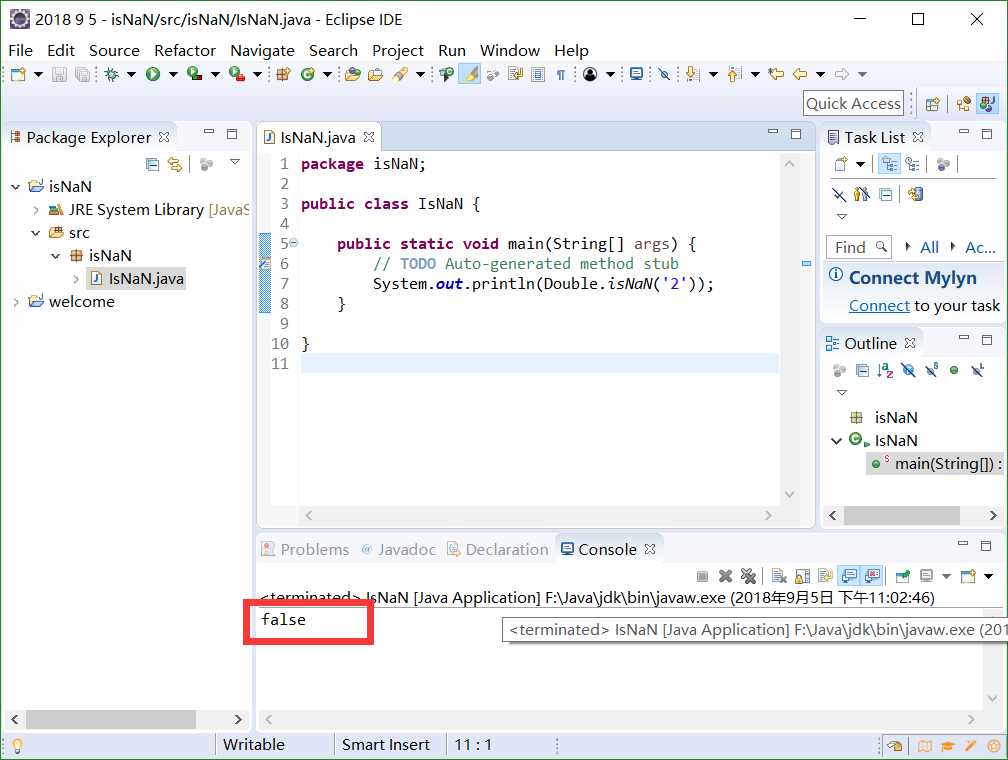This screenshot has height=760, width=1008.
Task: Toggle Hide Static Members in Outline
Action: (932, 370)
